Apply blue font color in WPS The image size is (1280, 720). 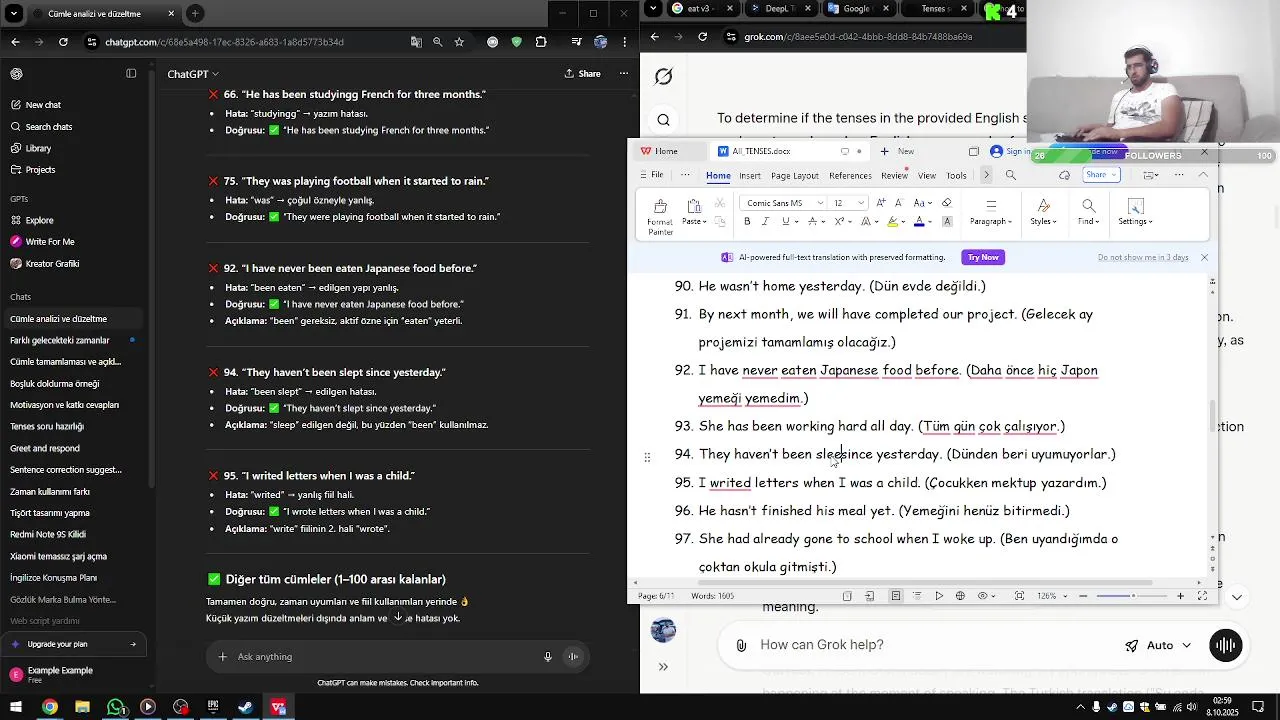coord(919,221)
